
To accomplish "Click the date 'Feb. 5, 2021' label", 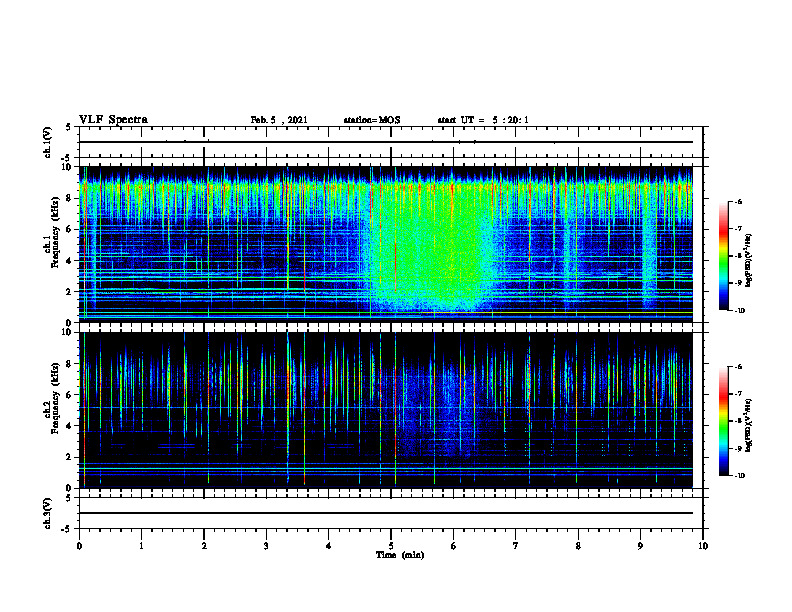I will (x=279, y=120).
